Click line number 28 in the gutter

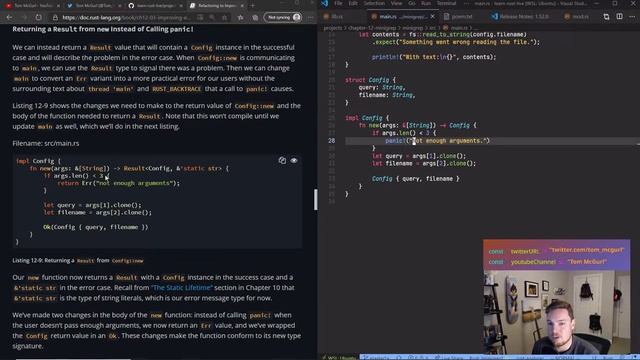331,141
